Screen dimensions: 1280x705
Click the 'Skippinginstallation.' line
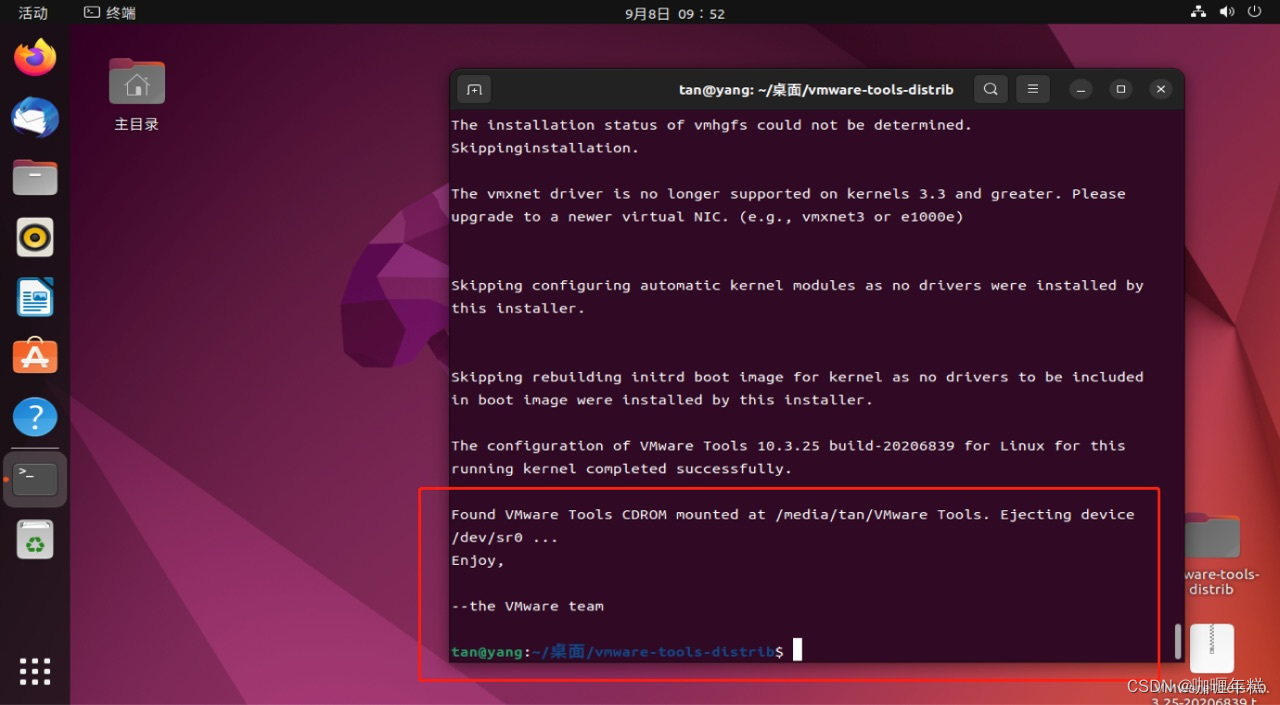545,148
